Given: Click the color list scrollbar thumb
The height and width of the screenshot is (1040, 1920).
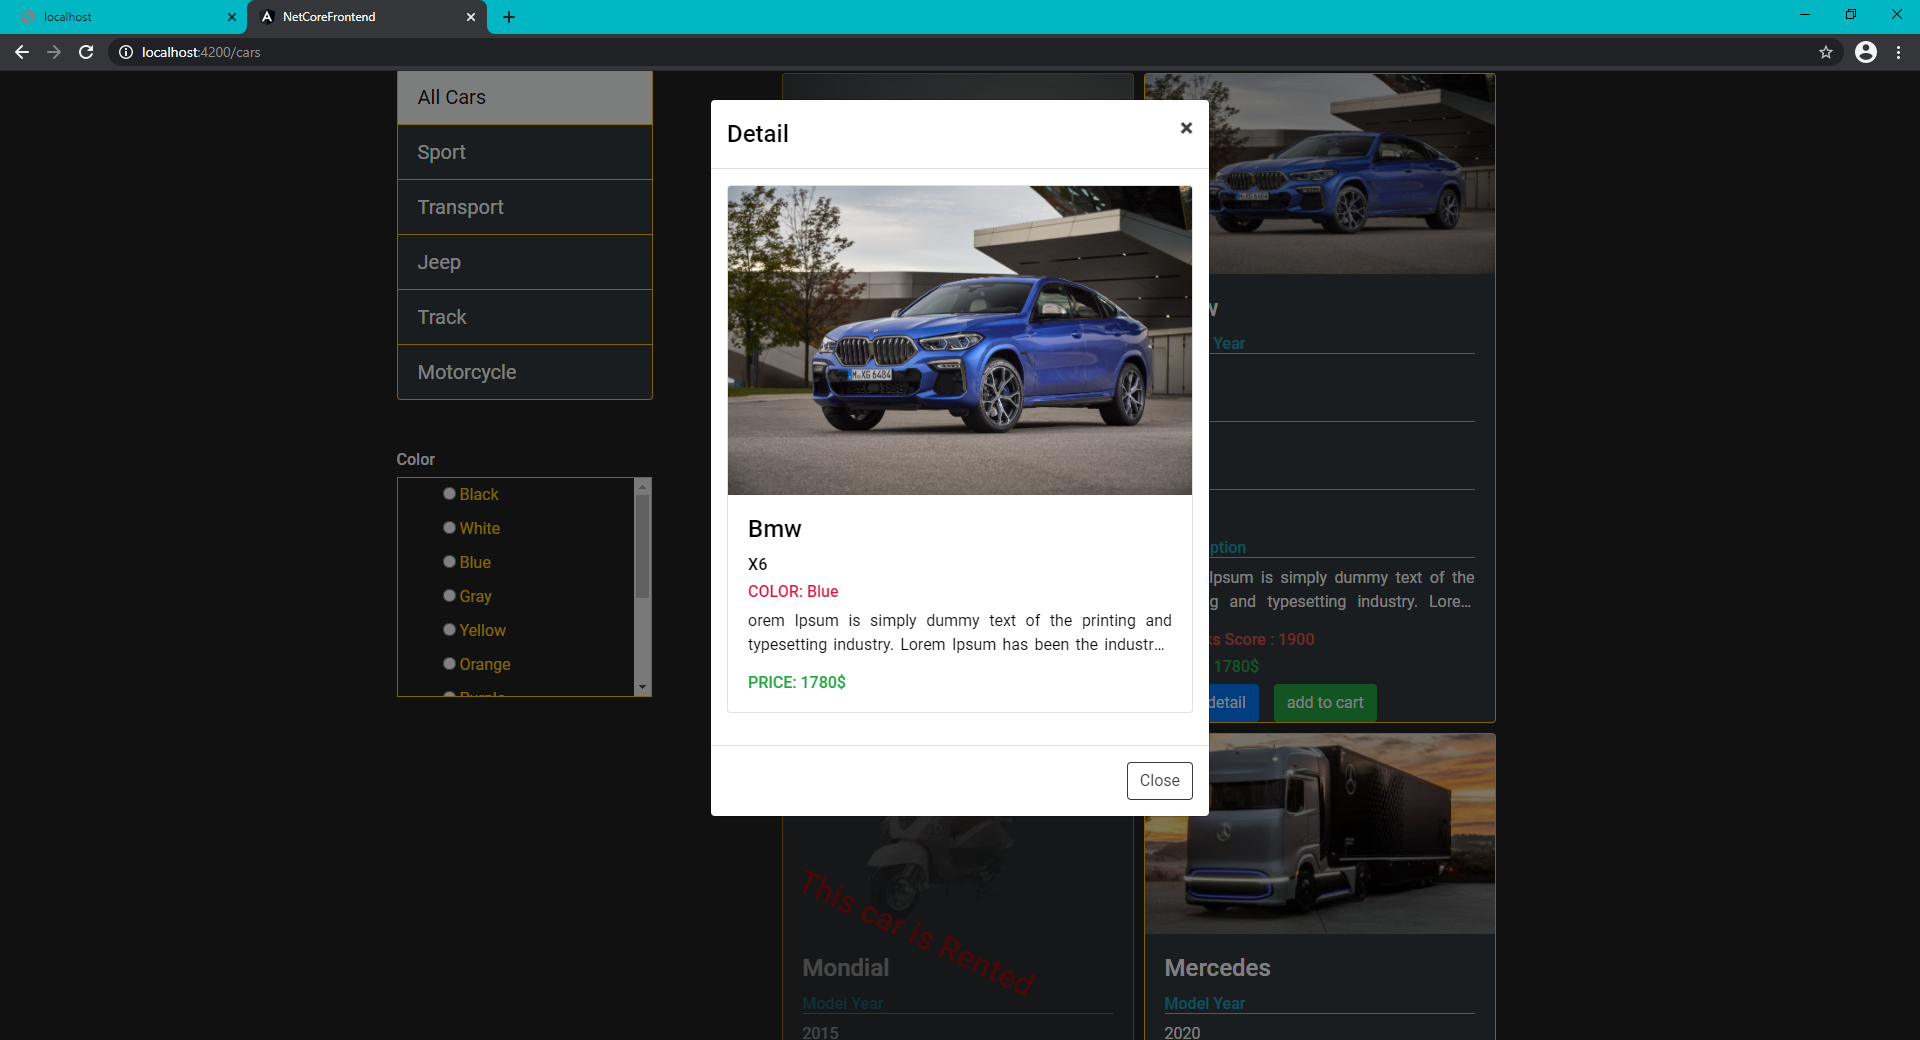Looking at the screenshot, I should 643,546.
